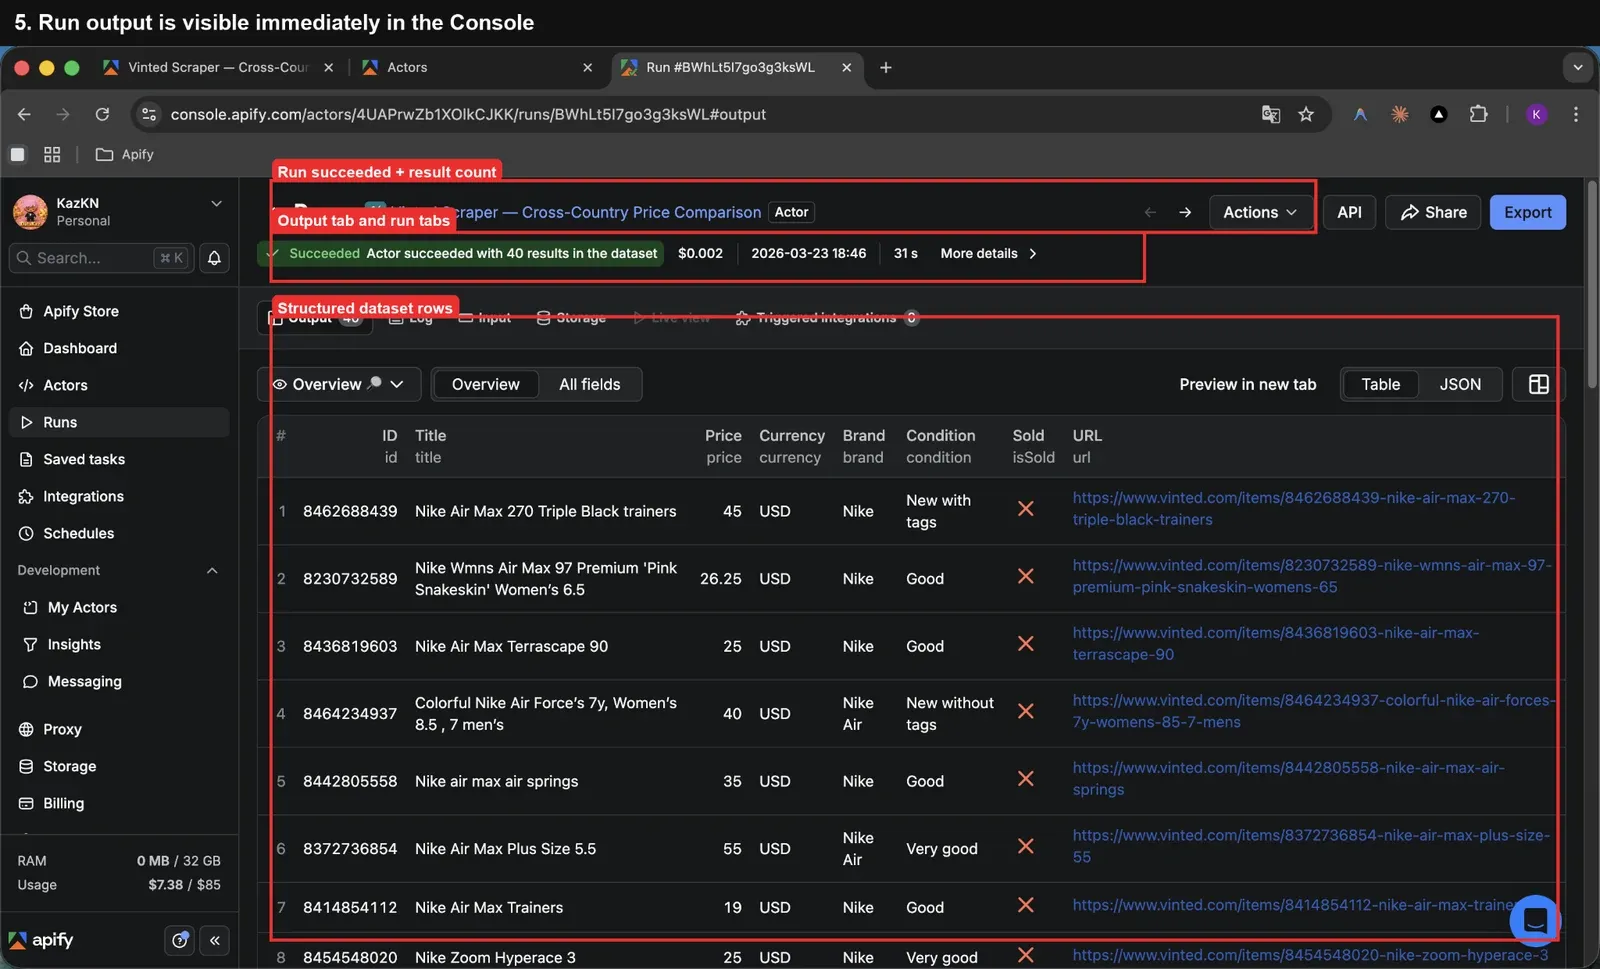Go to Dashboard in the sidebar
1600x969 pixels.
pyautogui.click(x=119, y=348)
